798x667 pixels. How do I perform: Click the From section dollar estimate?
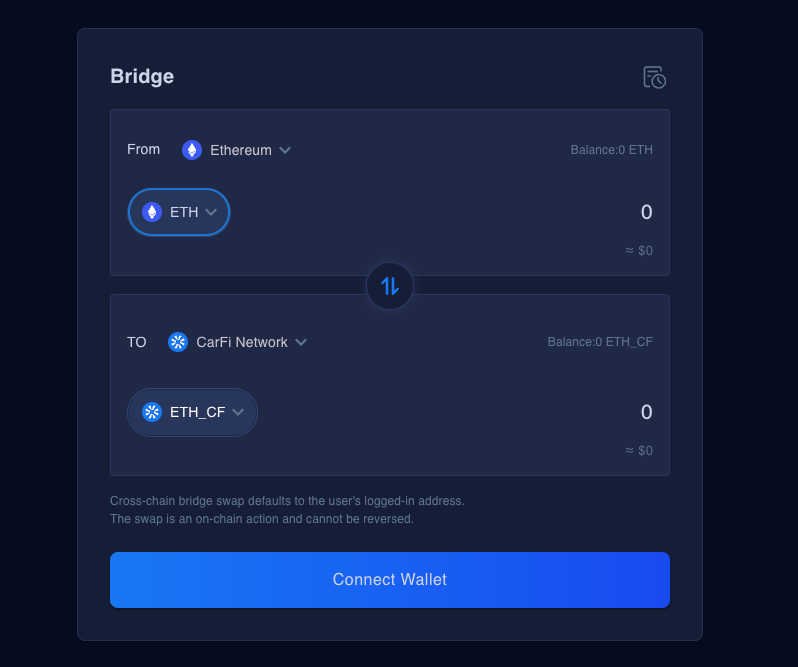pos(639,251)
